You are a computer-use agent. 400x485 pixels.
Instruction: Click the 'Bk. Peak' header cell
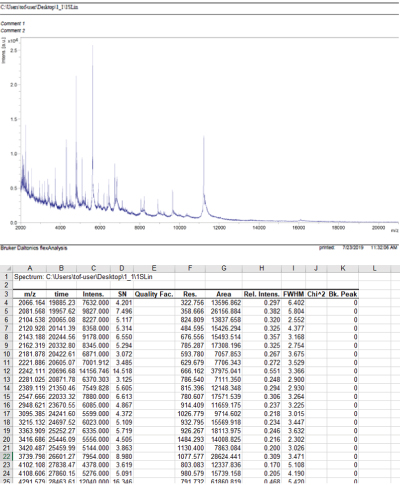pos(343,294)
